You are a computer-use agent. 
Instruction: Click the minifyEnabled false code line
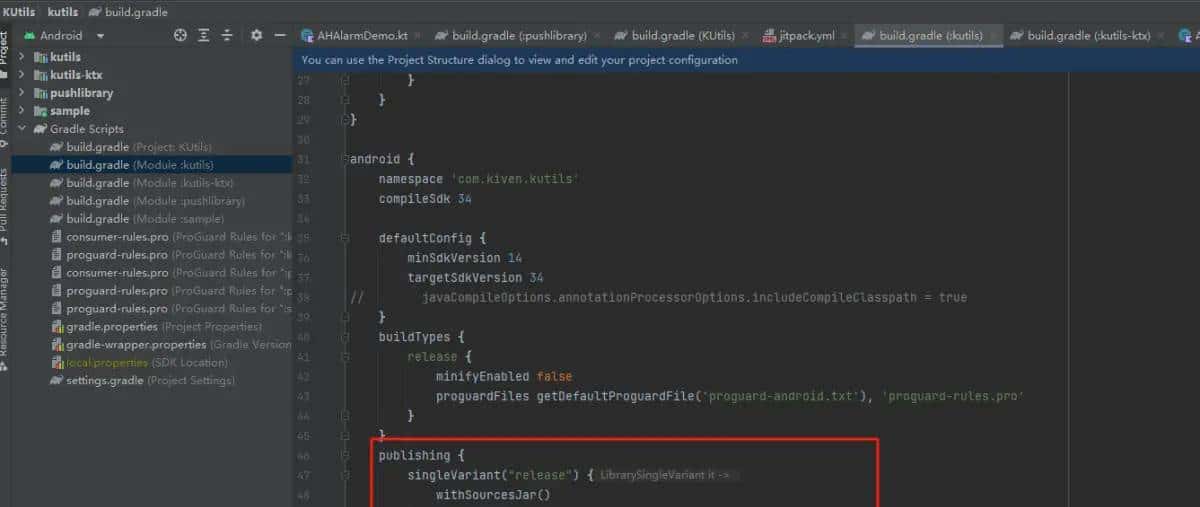point(503,376)
